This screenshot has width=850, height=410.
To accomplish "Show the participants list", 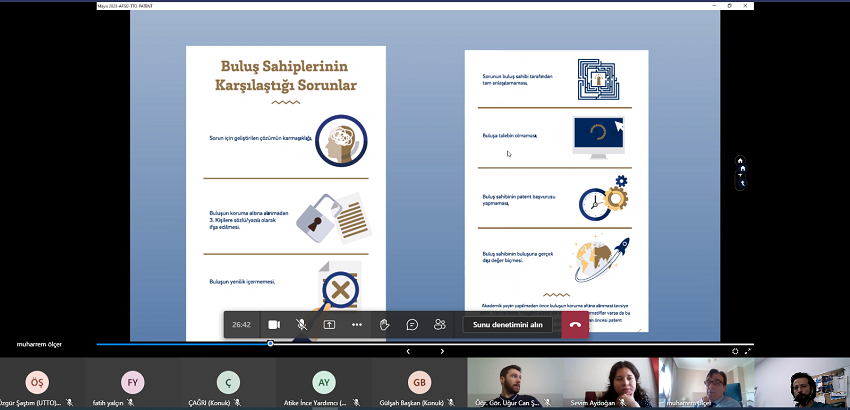I will 439,325.
